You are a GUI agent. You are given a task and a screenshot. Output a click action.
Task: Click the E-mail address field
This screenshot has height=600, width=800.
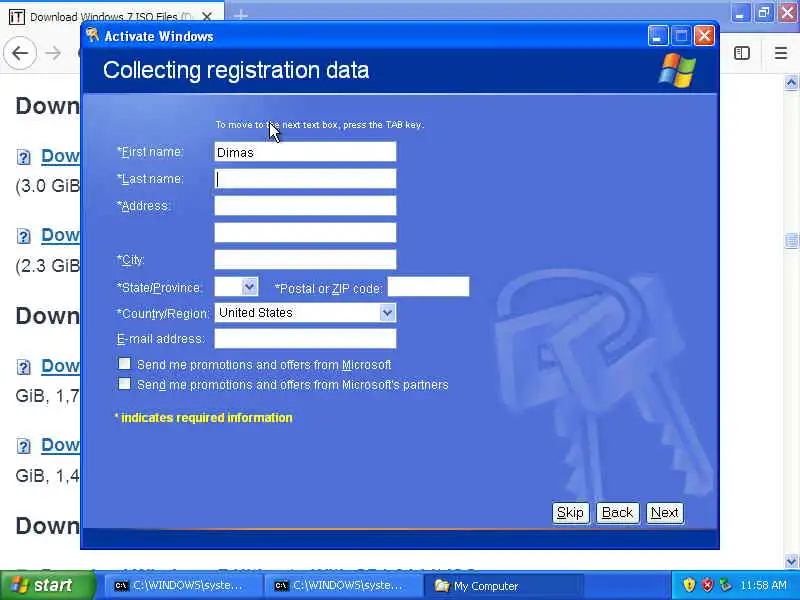point(305,339)
